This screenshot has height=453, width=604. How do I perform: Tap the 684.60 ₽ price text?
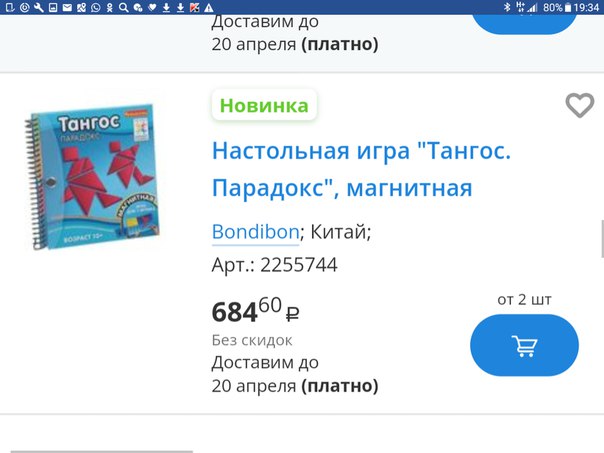[x=255, y=310]
